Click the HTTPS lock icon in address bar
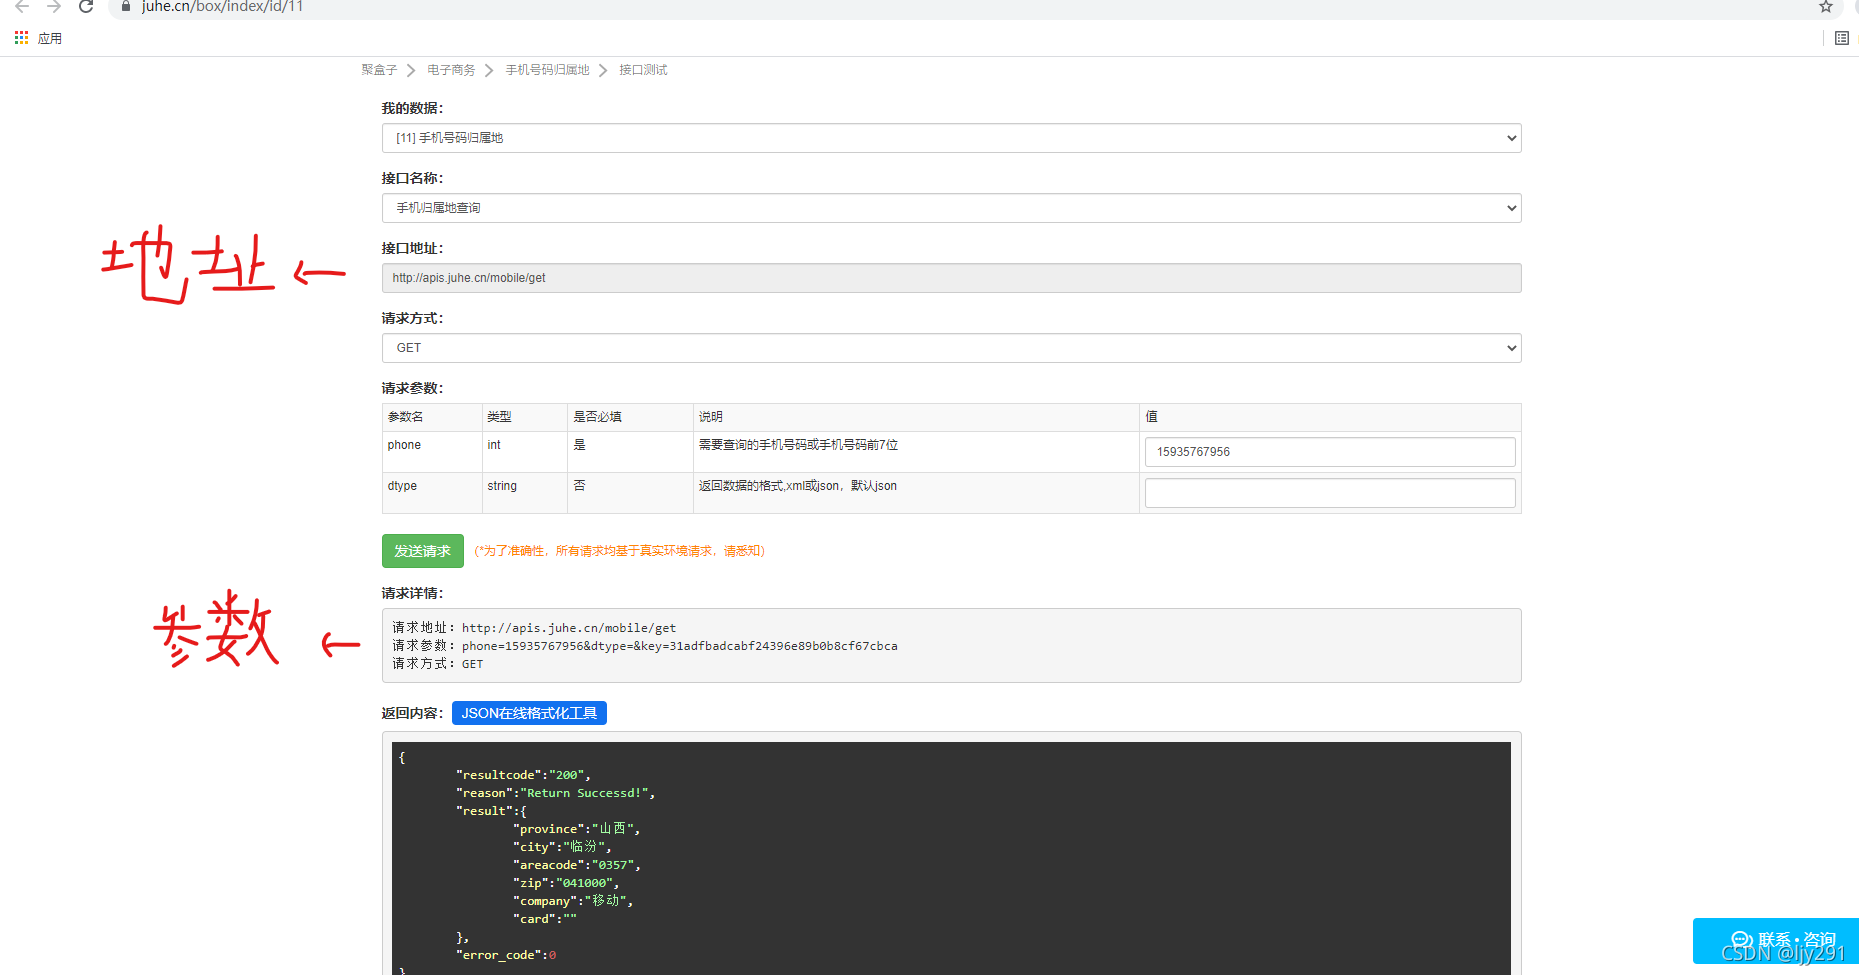The height and width of the screenshot is (975, 1859). (125, 7)
